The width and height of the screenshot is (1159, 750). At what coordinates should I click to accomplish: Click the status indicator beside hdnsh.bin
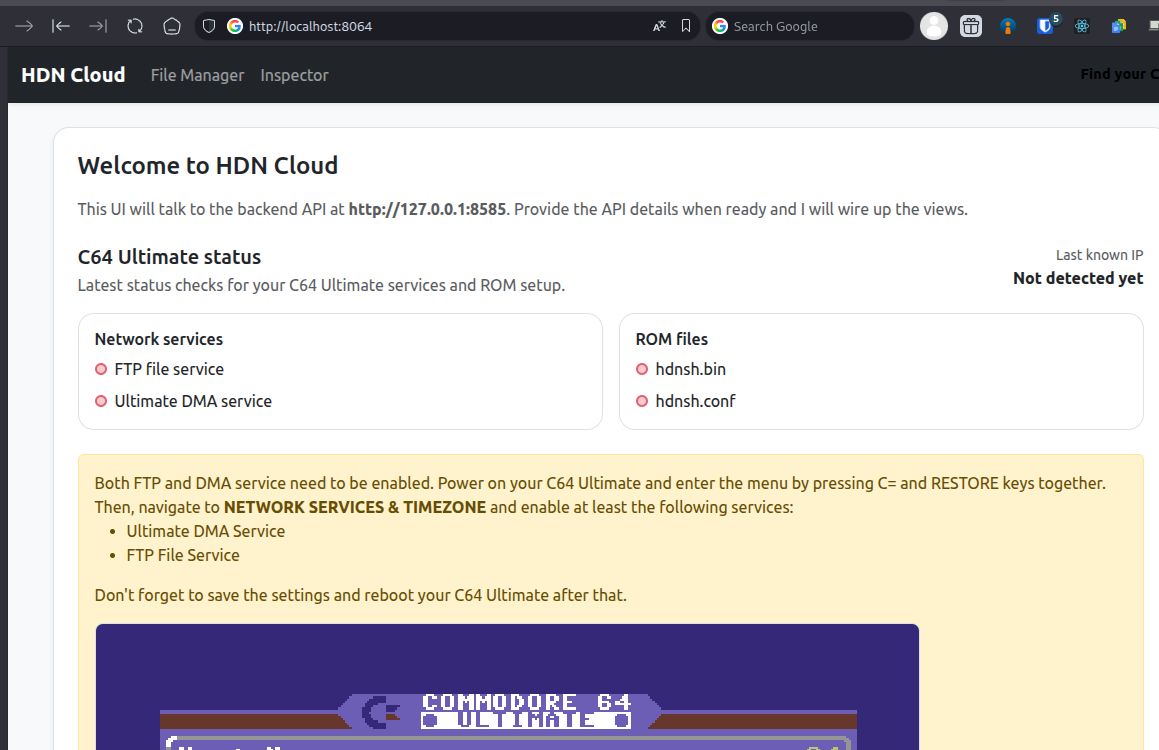(641, 369)
